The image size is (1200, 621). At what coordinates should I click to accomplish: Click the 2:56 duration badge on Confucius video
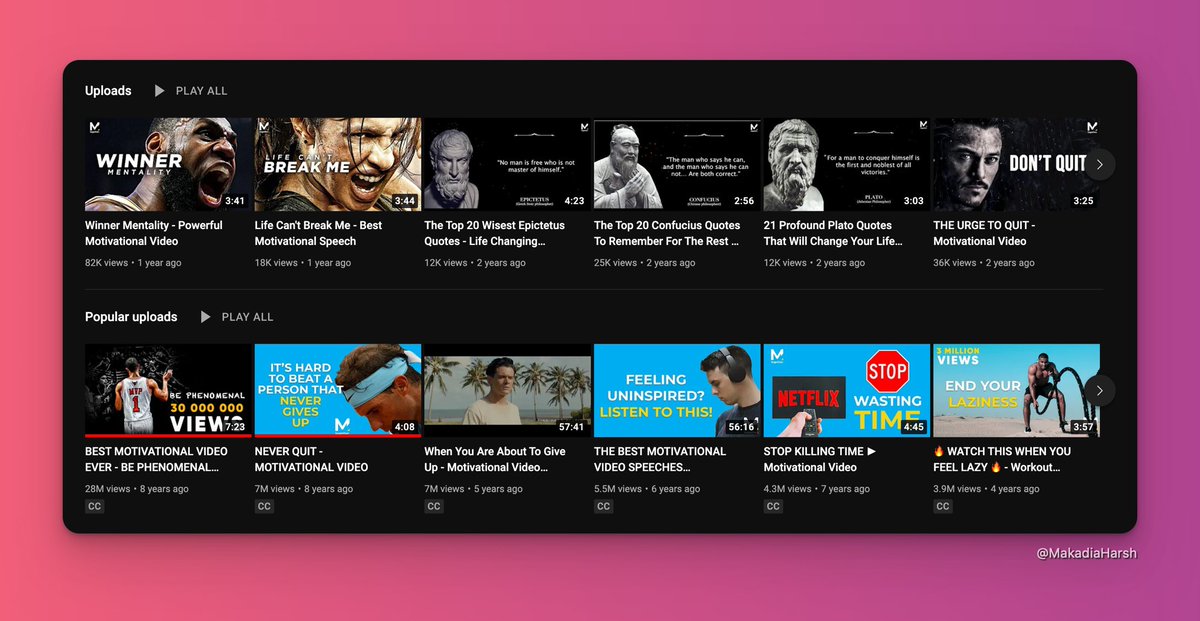744,201
